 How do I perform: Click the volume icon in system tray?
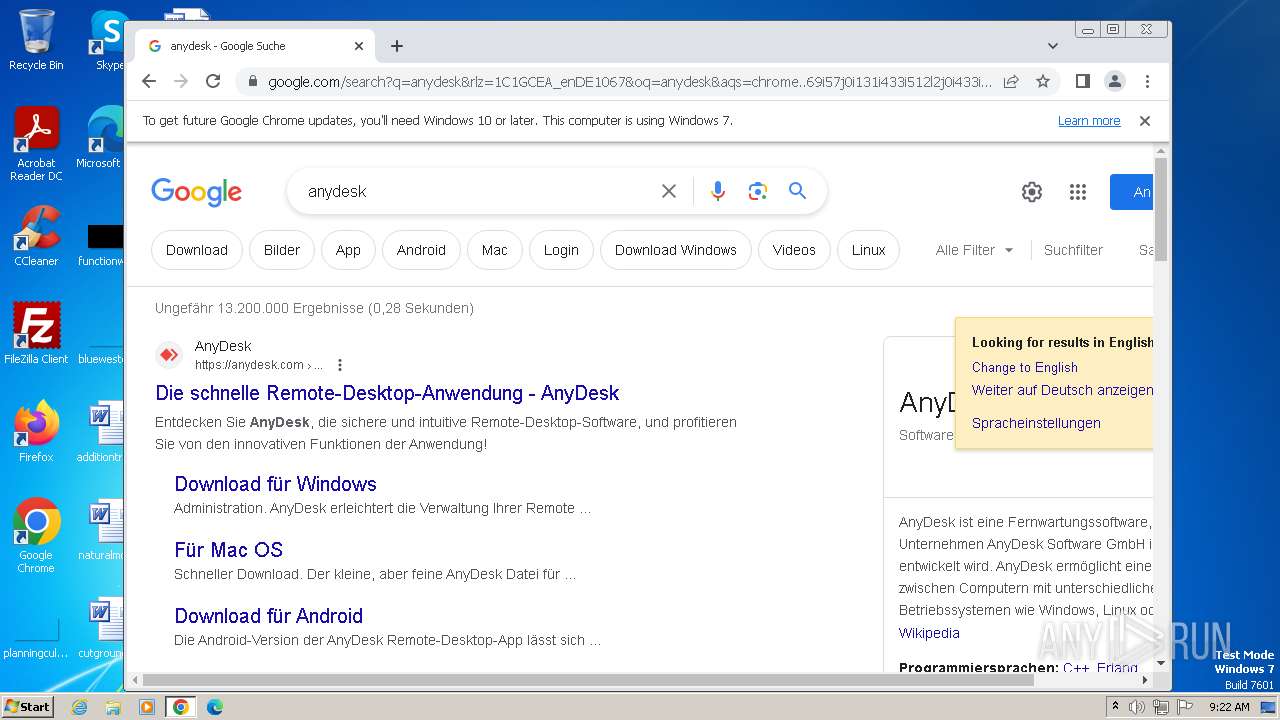click(1137, 707)
